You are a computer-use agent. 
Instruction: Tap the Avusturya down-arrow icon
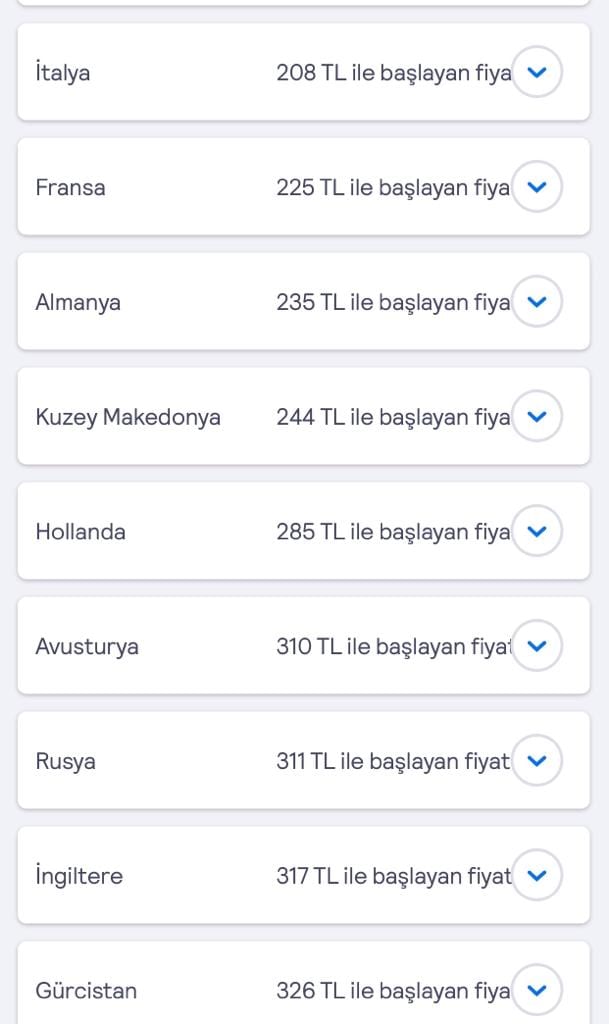537,646
